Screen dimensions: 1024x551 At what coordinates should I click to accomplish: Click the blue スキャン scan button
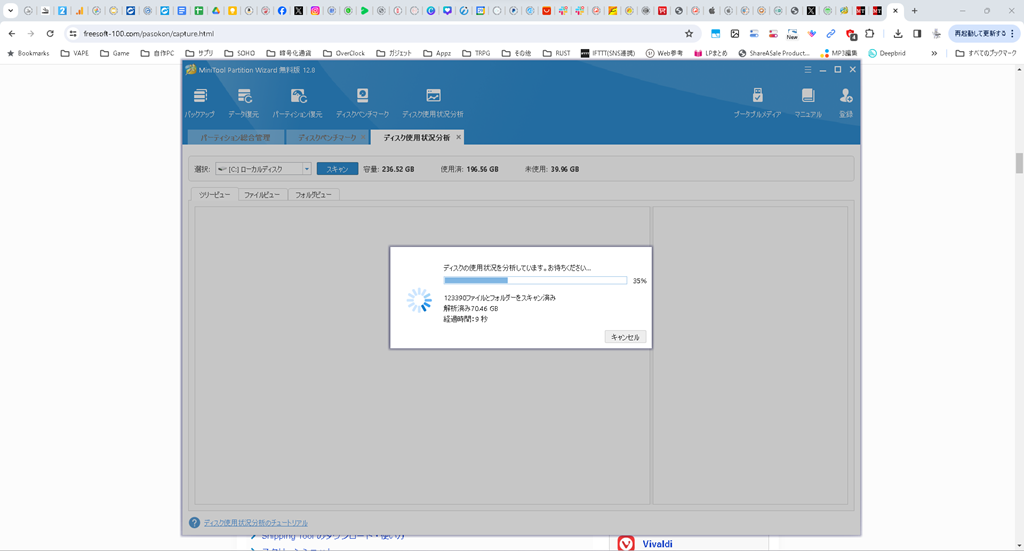pos(337,169)
